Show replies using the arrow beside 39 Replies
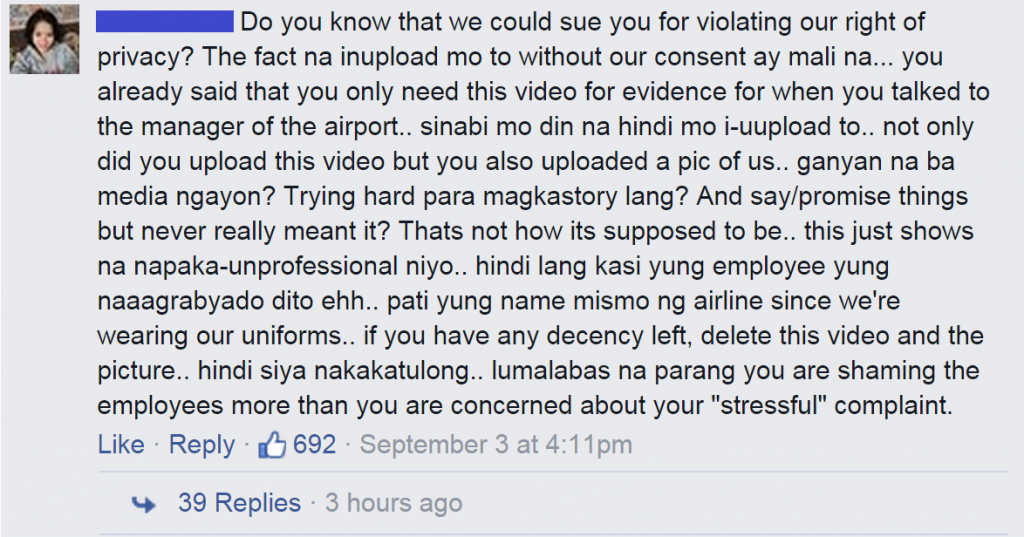 (x=144, y=504)
